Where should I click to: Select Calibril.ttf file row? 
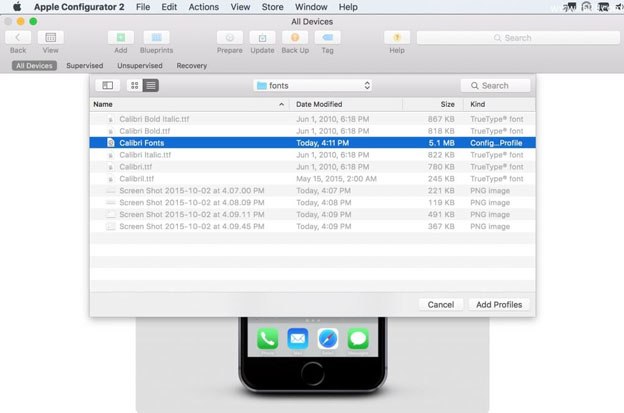pyautogui.click(x=312, y=179)
